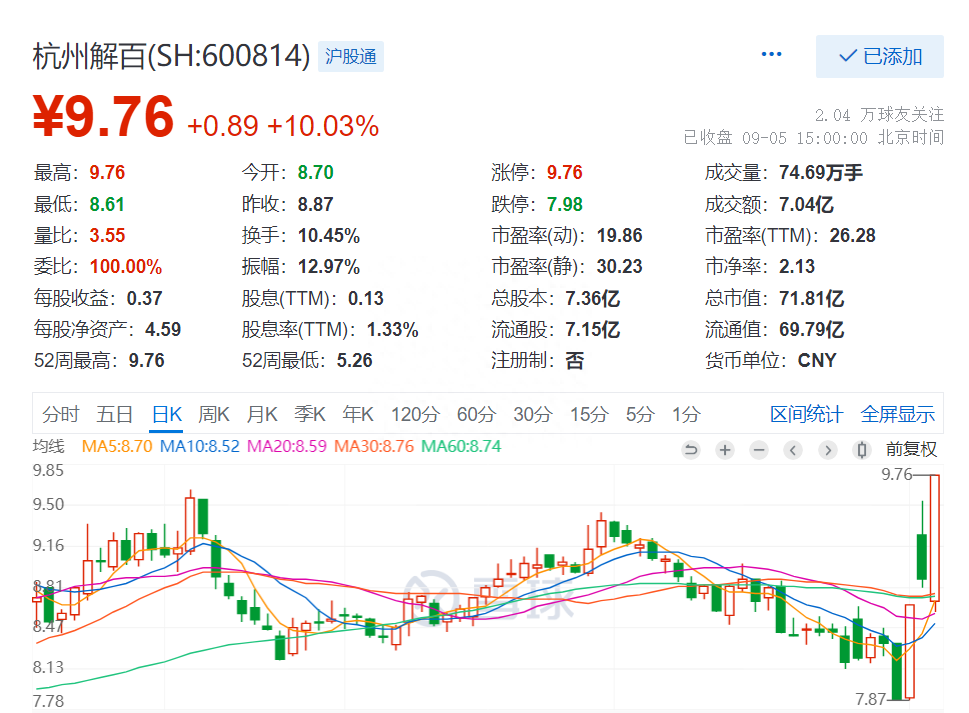The width and height of the screenshot is (969, 713).
Task: Click the 成交量 value 74.69万手
Action: pyautogui.click(x=821, y=172)
